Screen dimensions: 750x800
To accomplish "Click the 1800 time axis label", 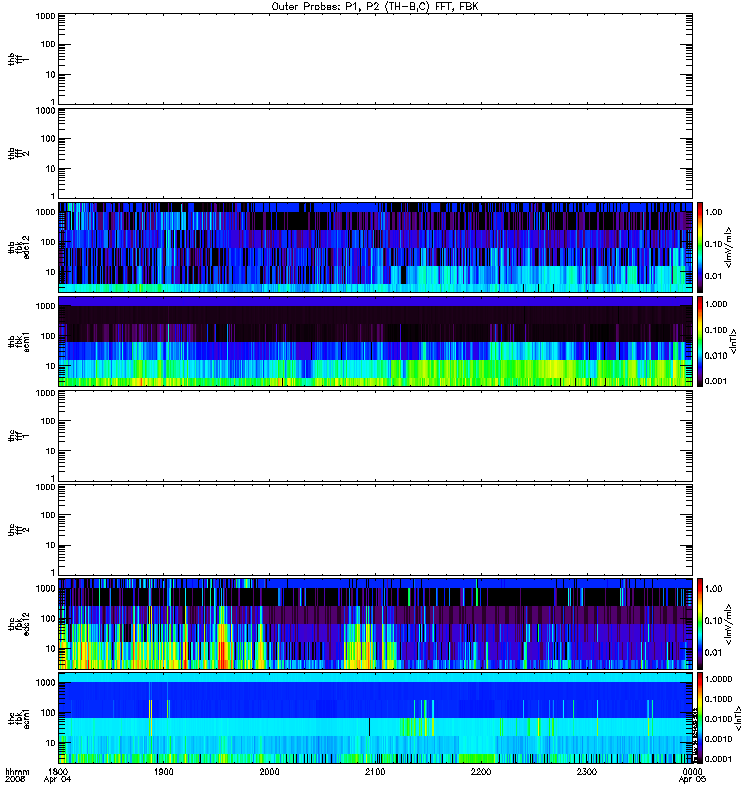I will (58, 771).
